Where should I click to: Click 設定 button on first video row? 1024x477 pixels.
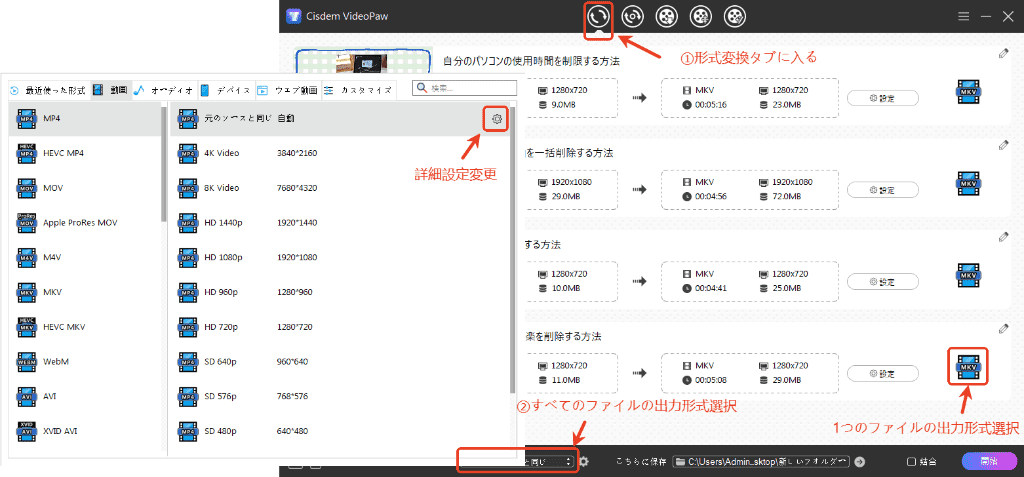pyautogui.click(x=882, y=97)
